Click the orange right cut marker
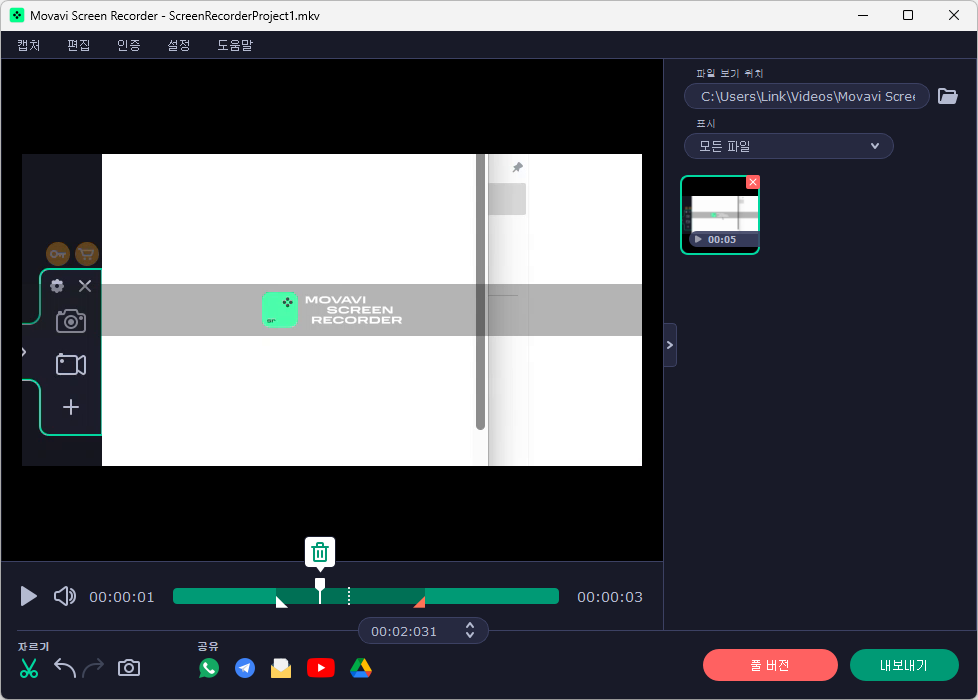This screenshot has height=700, width=978. [420, 601]
